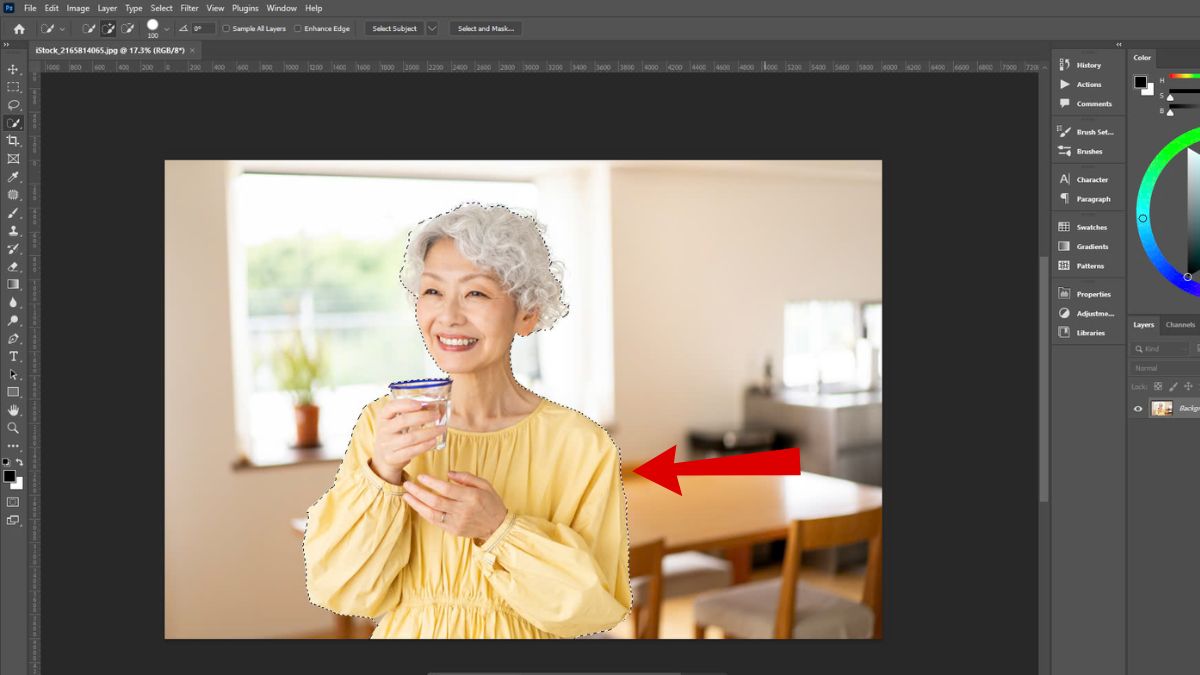Click the Select and Mask button
This screenshot has width=1200, height=675.
coord(485,29)
